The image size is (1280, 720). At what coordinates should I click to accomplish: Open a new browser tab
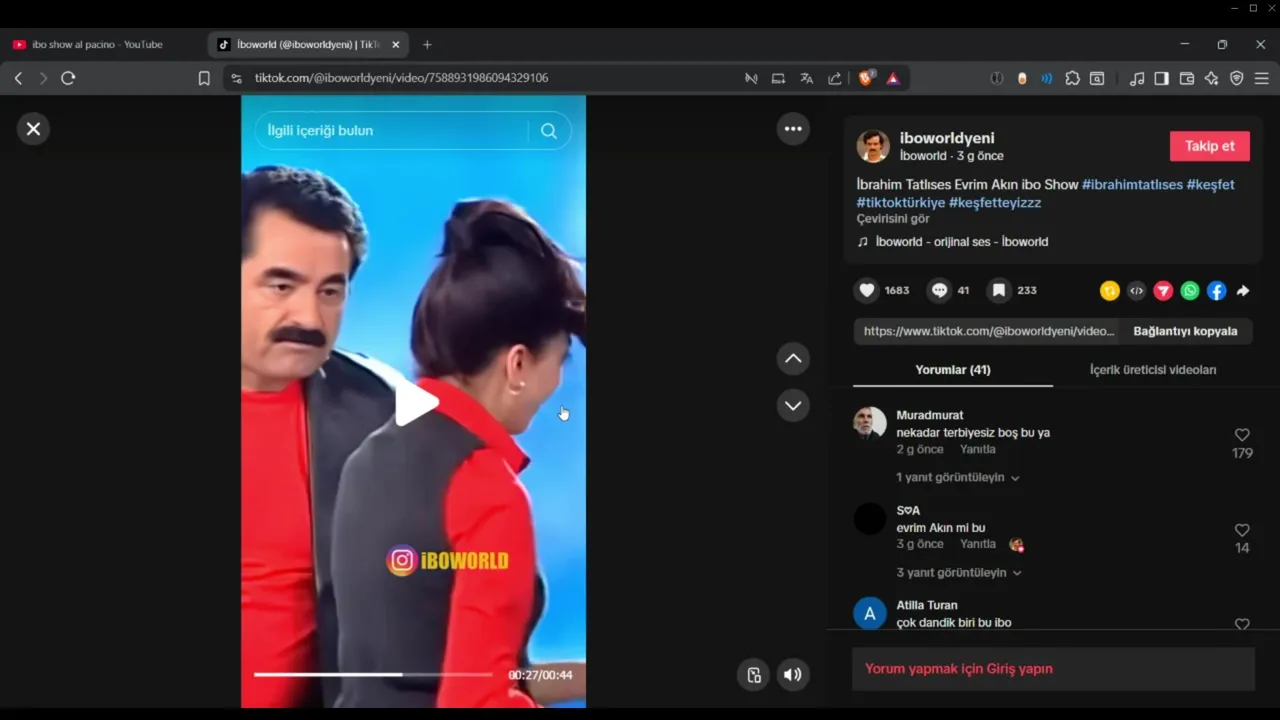click(x=427, y=44)
